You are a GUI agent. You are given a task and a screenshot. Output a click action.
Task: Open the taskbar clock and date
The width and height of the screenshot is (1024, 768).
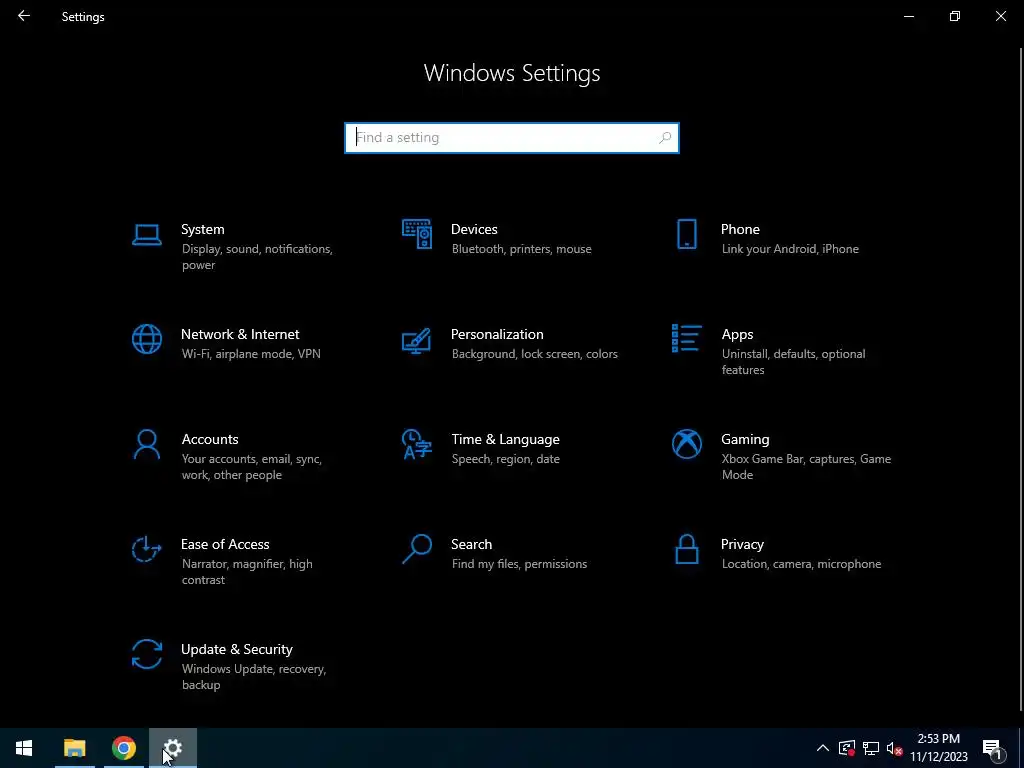[939, 748]
